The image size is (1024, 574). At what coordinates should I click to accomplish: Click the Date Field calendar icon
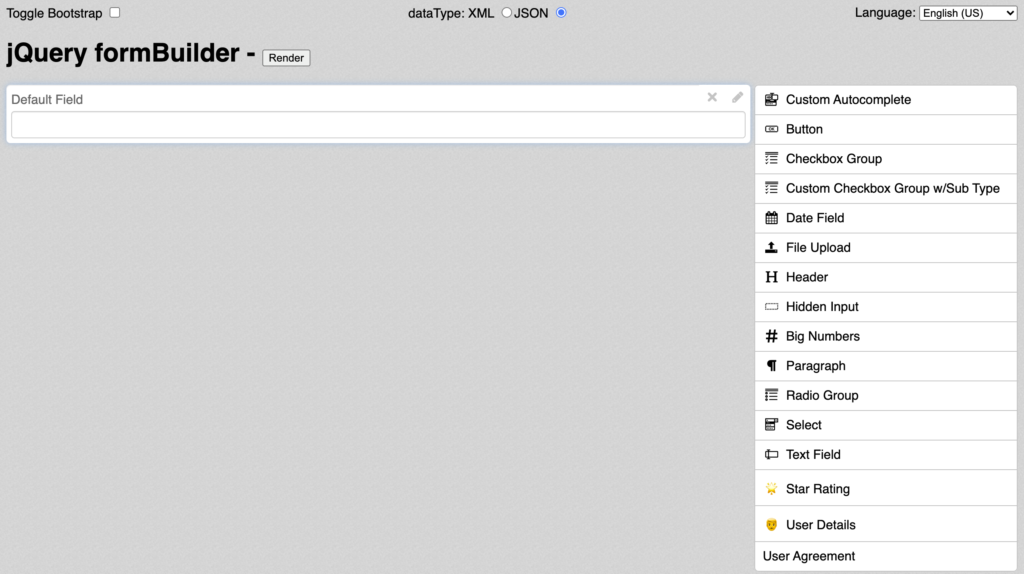(771, 218)
